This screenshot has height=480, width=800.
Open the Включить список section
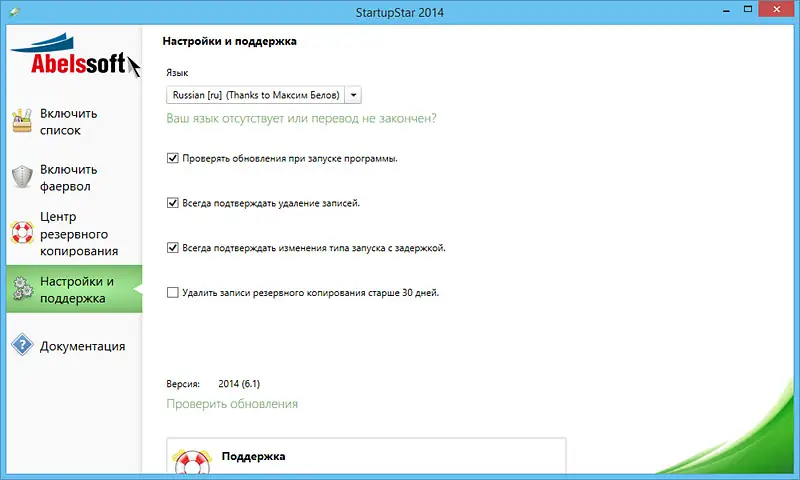click(74, 121)
